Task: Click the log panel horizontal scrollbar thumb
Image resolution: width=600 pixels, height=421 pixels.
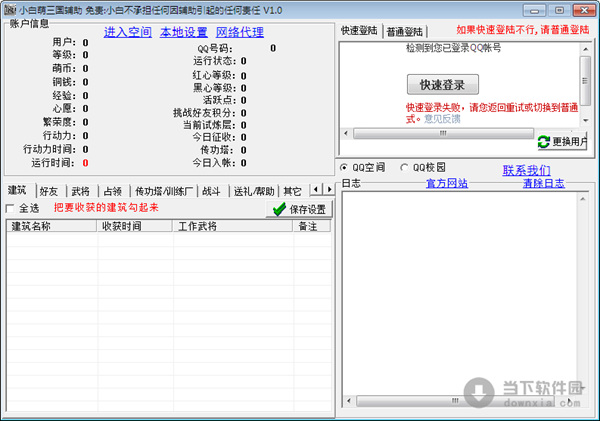Action: click(x=455, y=401)
